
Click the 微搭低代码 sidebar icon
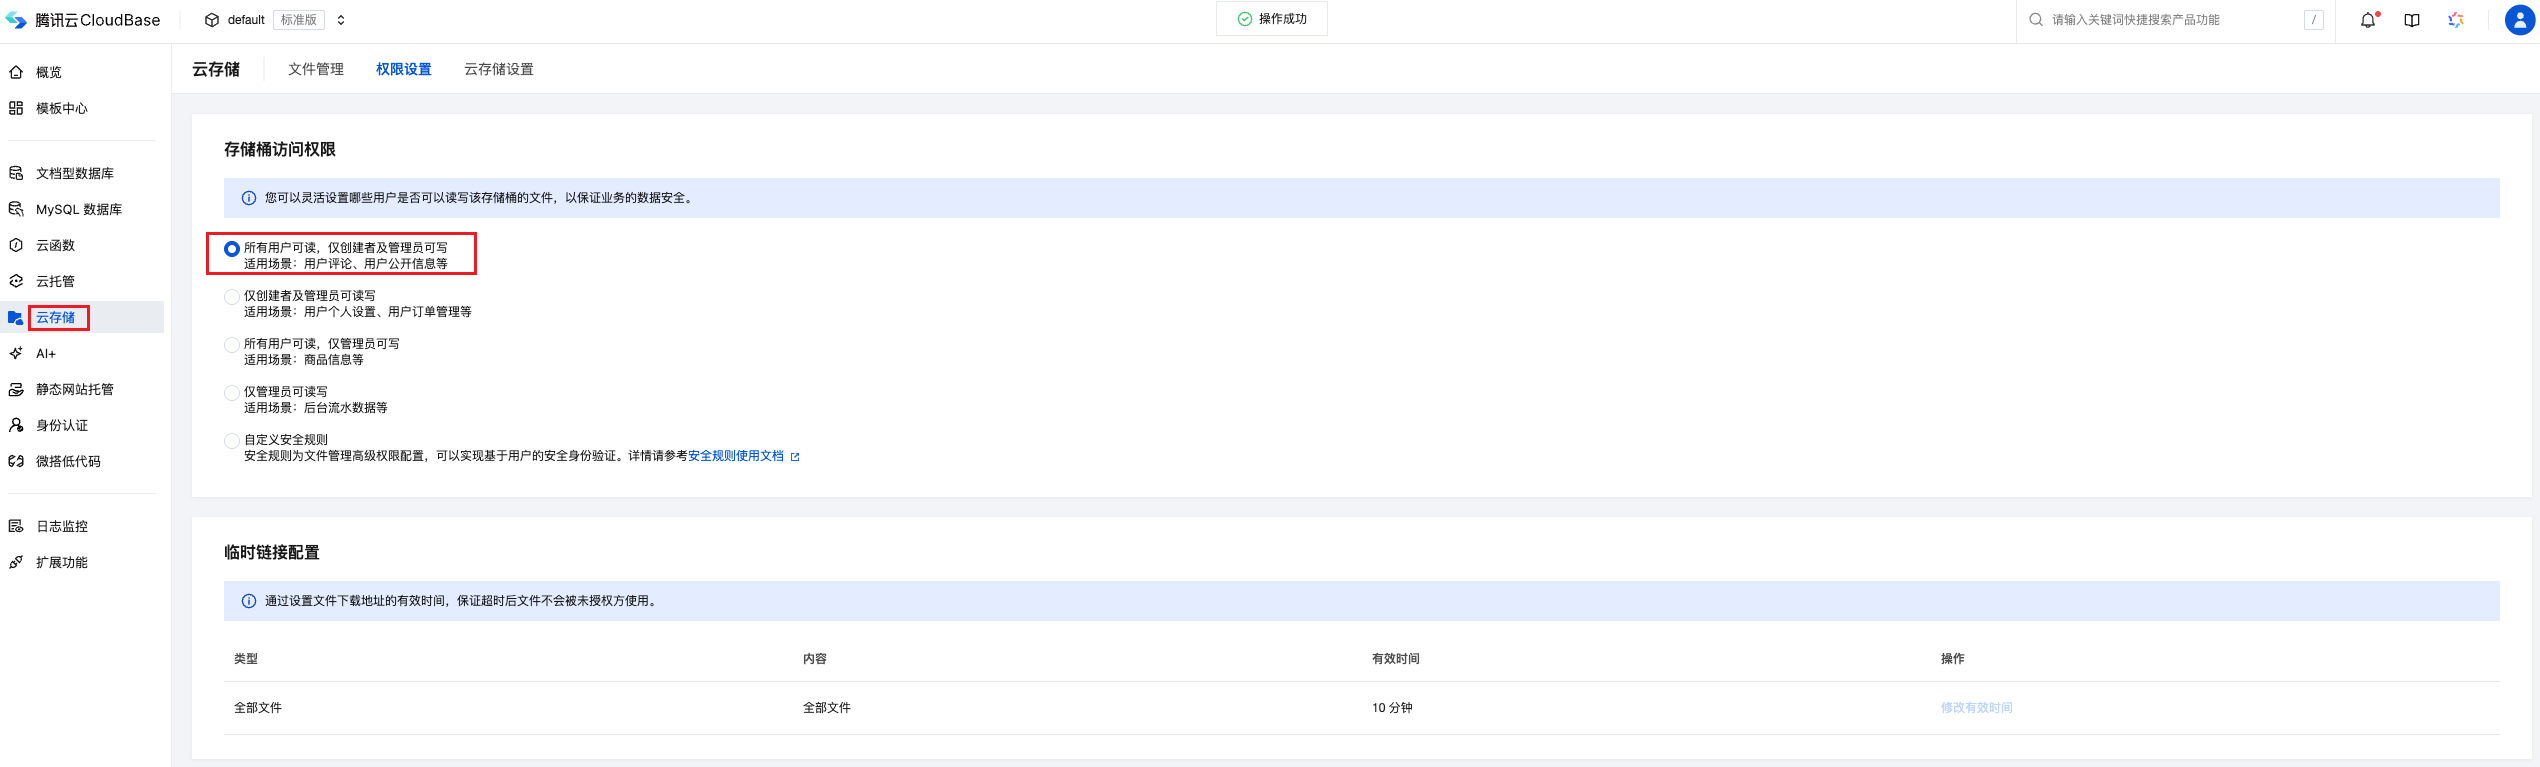click(16, 461)
